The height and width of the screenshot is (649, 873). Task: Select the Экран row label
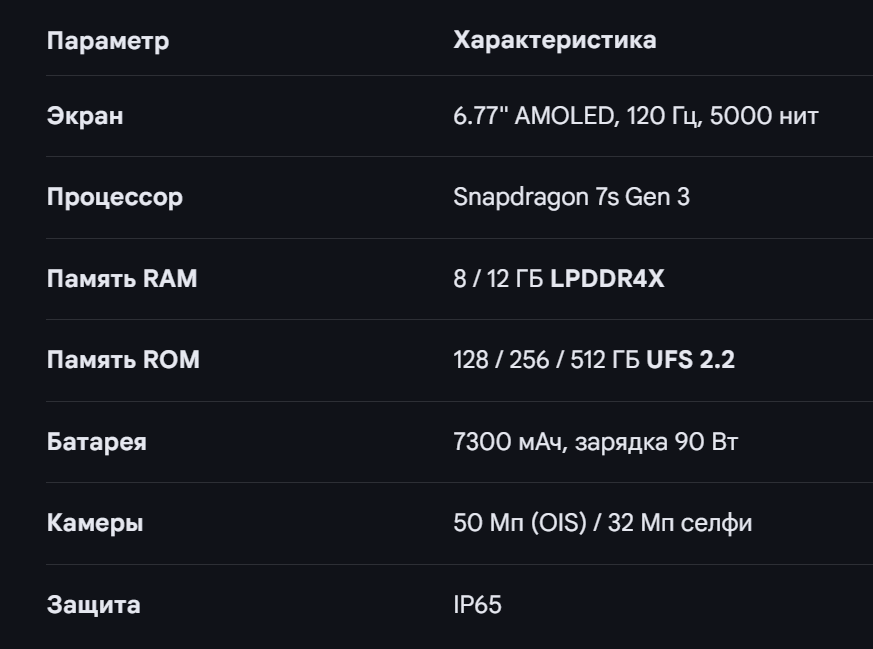(85, 116)
